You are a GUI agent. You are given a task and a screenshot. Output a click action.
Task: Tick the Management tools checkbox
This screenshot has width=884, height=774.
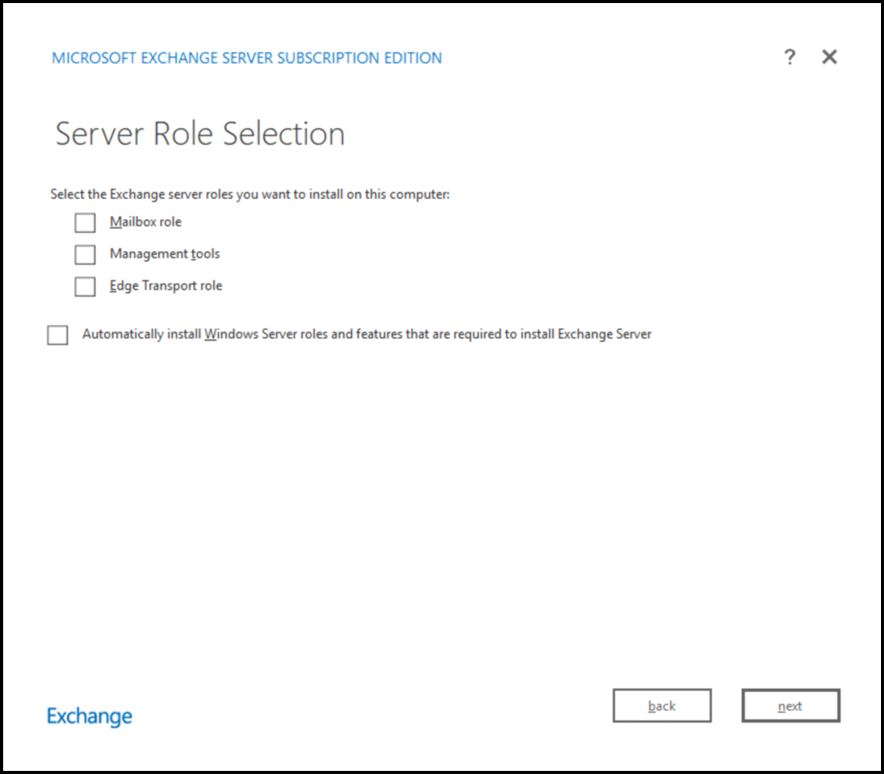point(85,255)
